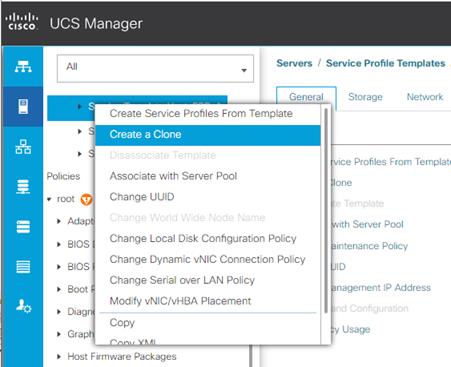
Task: Expand the highlighted service template row
Action: click(79, 106)
